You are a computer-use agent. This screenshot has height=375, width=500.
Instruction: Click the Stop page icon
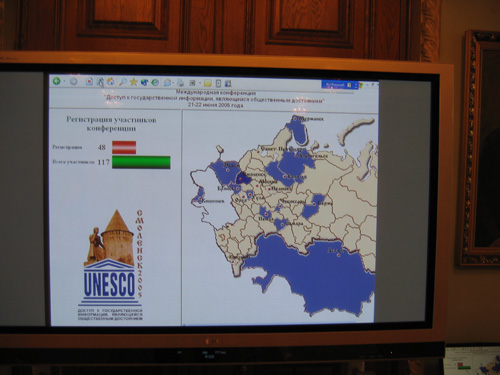89,82
